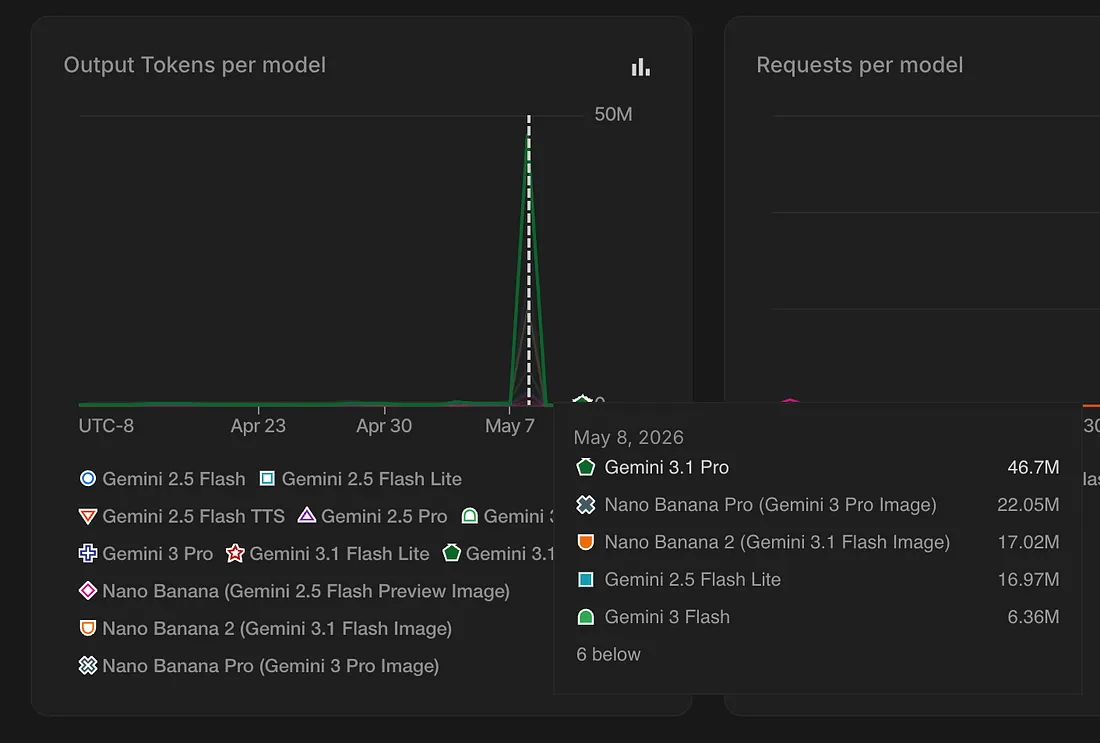Viewport: 1100px width, 743px height.
Task: Click the May 7 axis label
Action: tap(510, 426)
